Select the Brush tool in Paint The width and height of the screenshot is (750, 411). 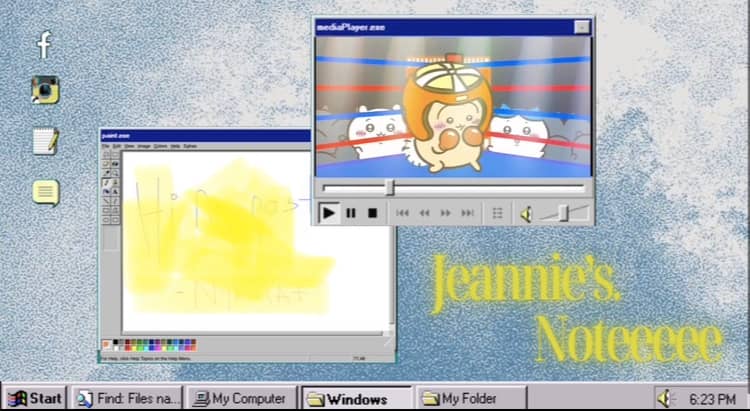[115, 182]
